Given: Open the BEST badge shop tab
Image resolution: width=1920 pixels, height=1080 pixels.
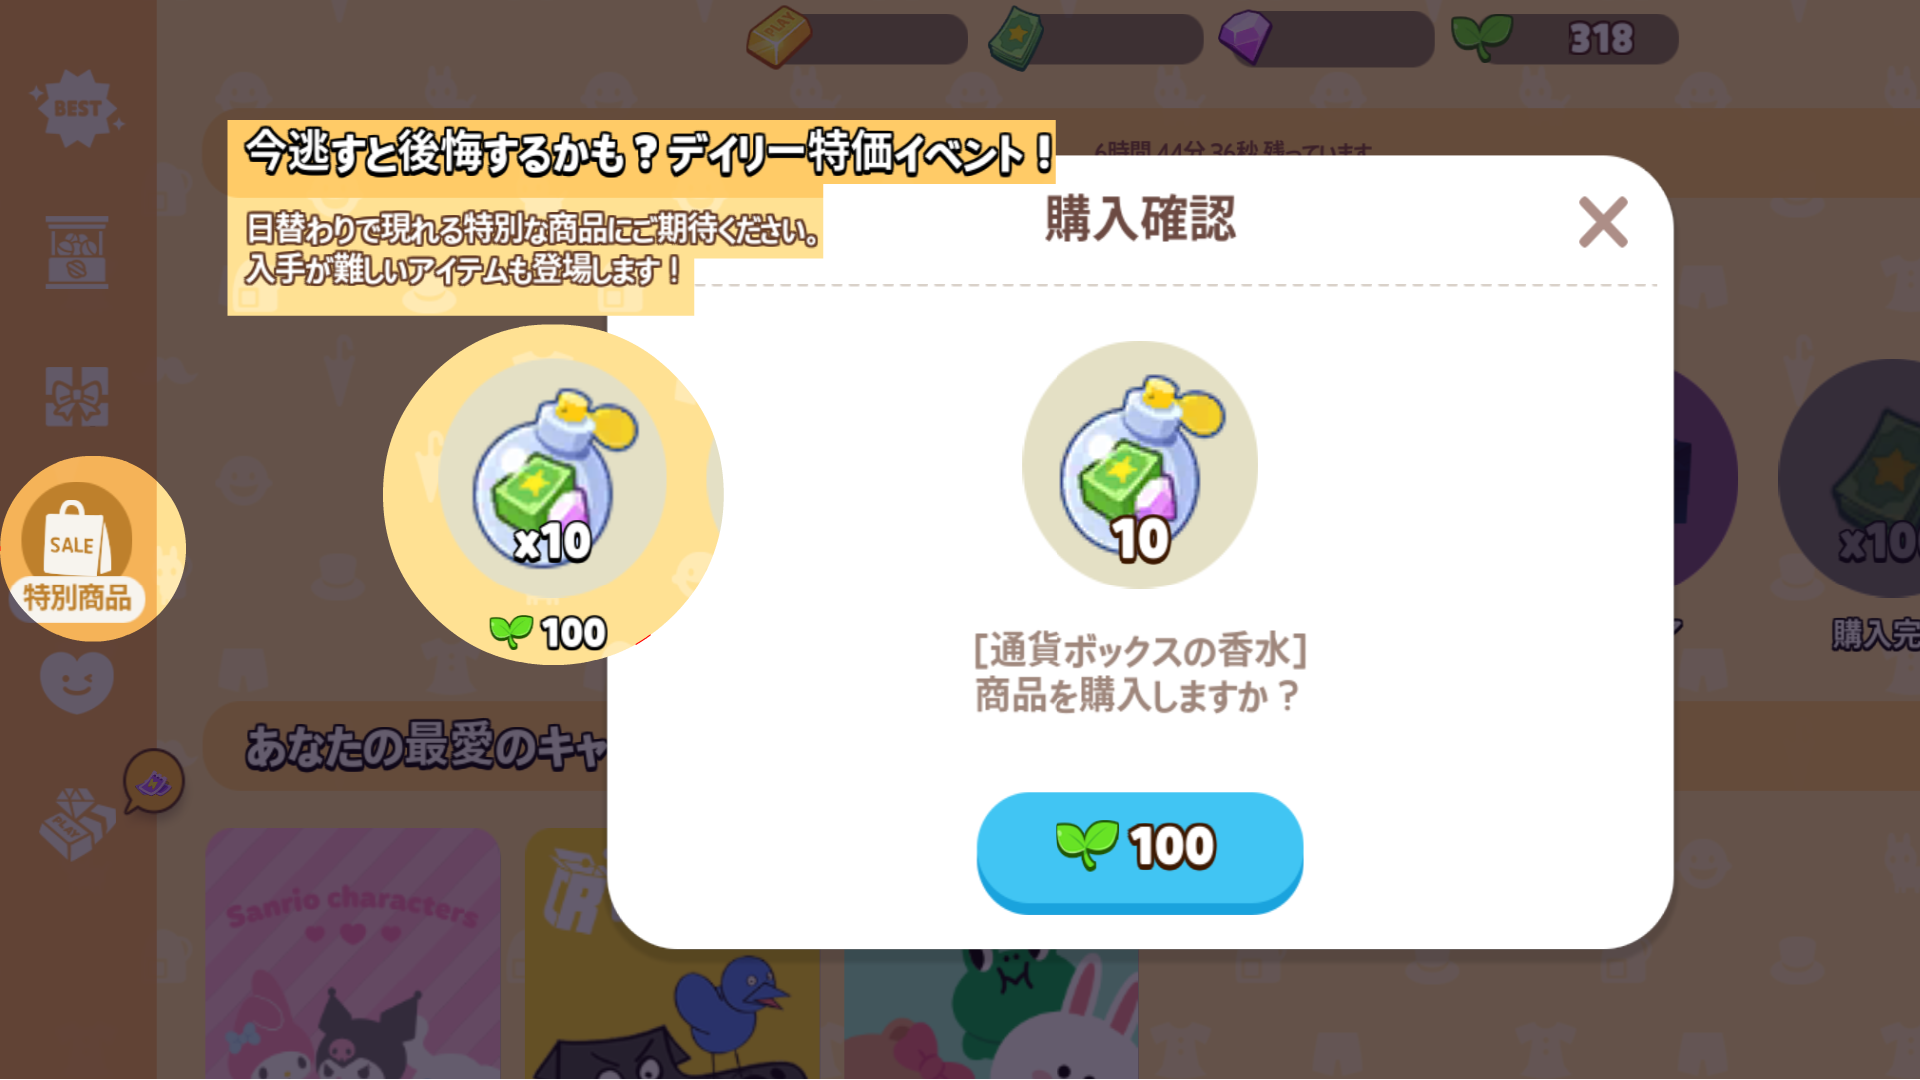Looking at the screenshot, I should coord(77,108).
